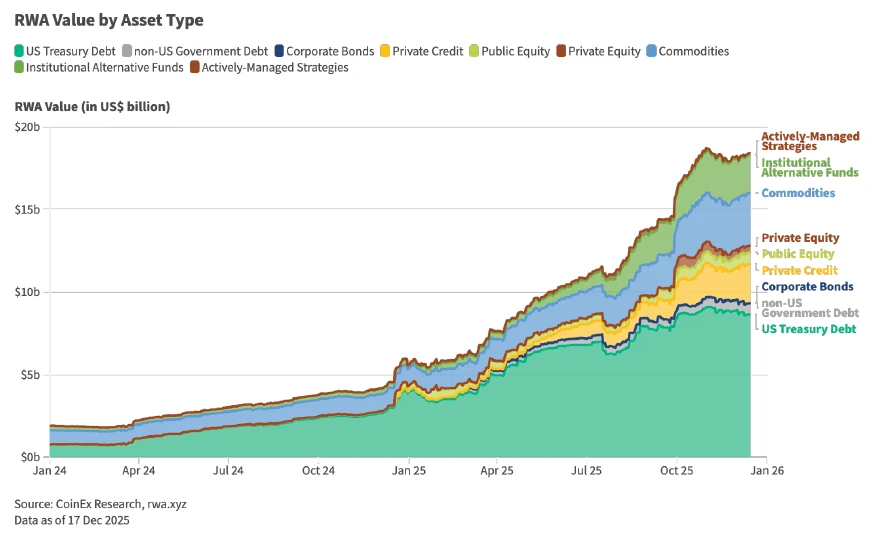The height and width of the screenshot is (546, 874).
Task: Click the Commodities series label beside the chart
Action: click(x=798, y=193)
